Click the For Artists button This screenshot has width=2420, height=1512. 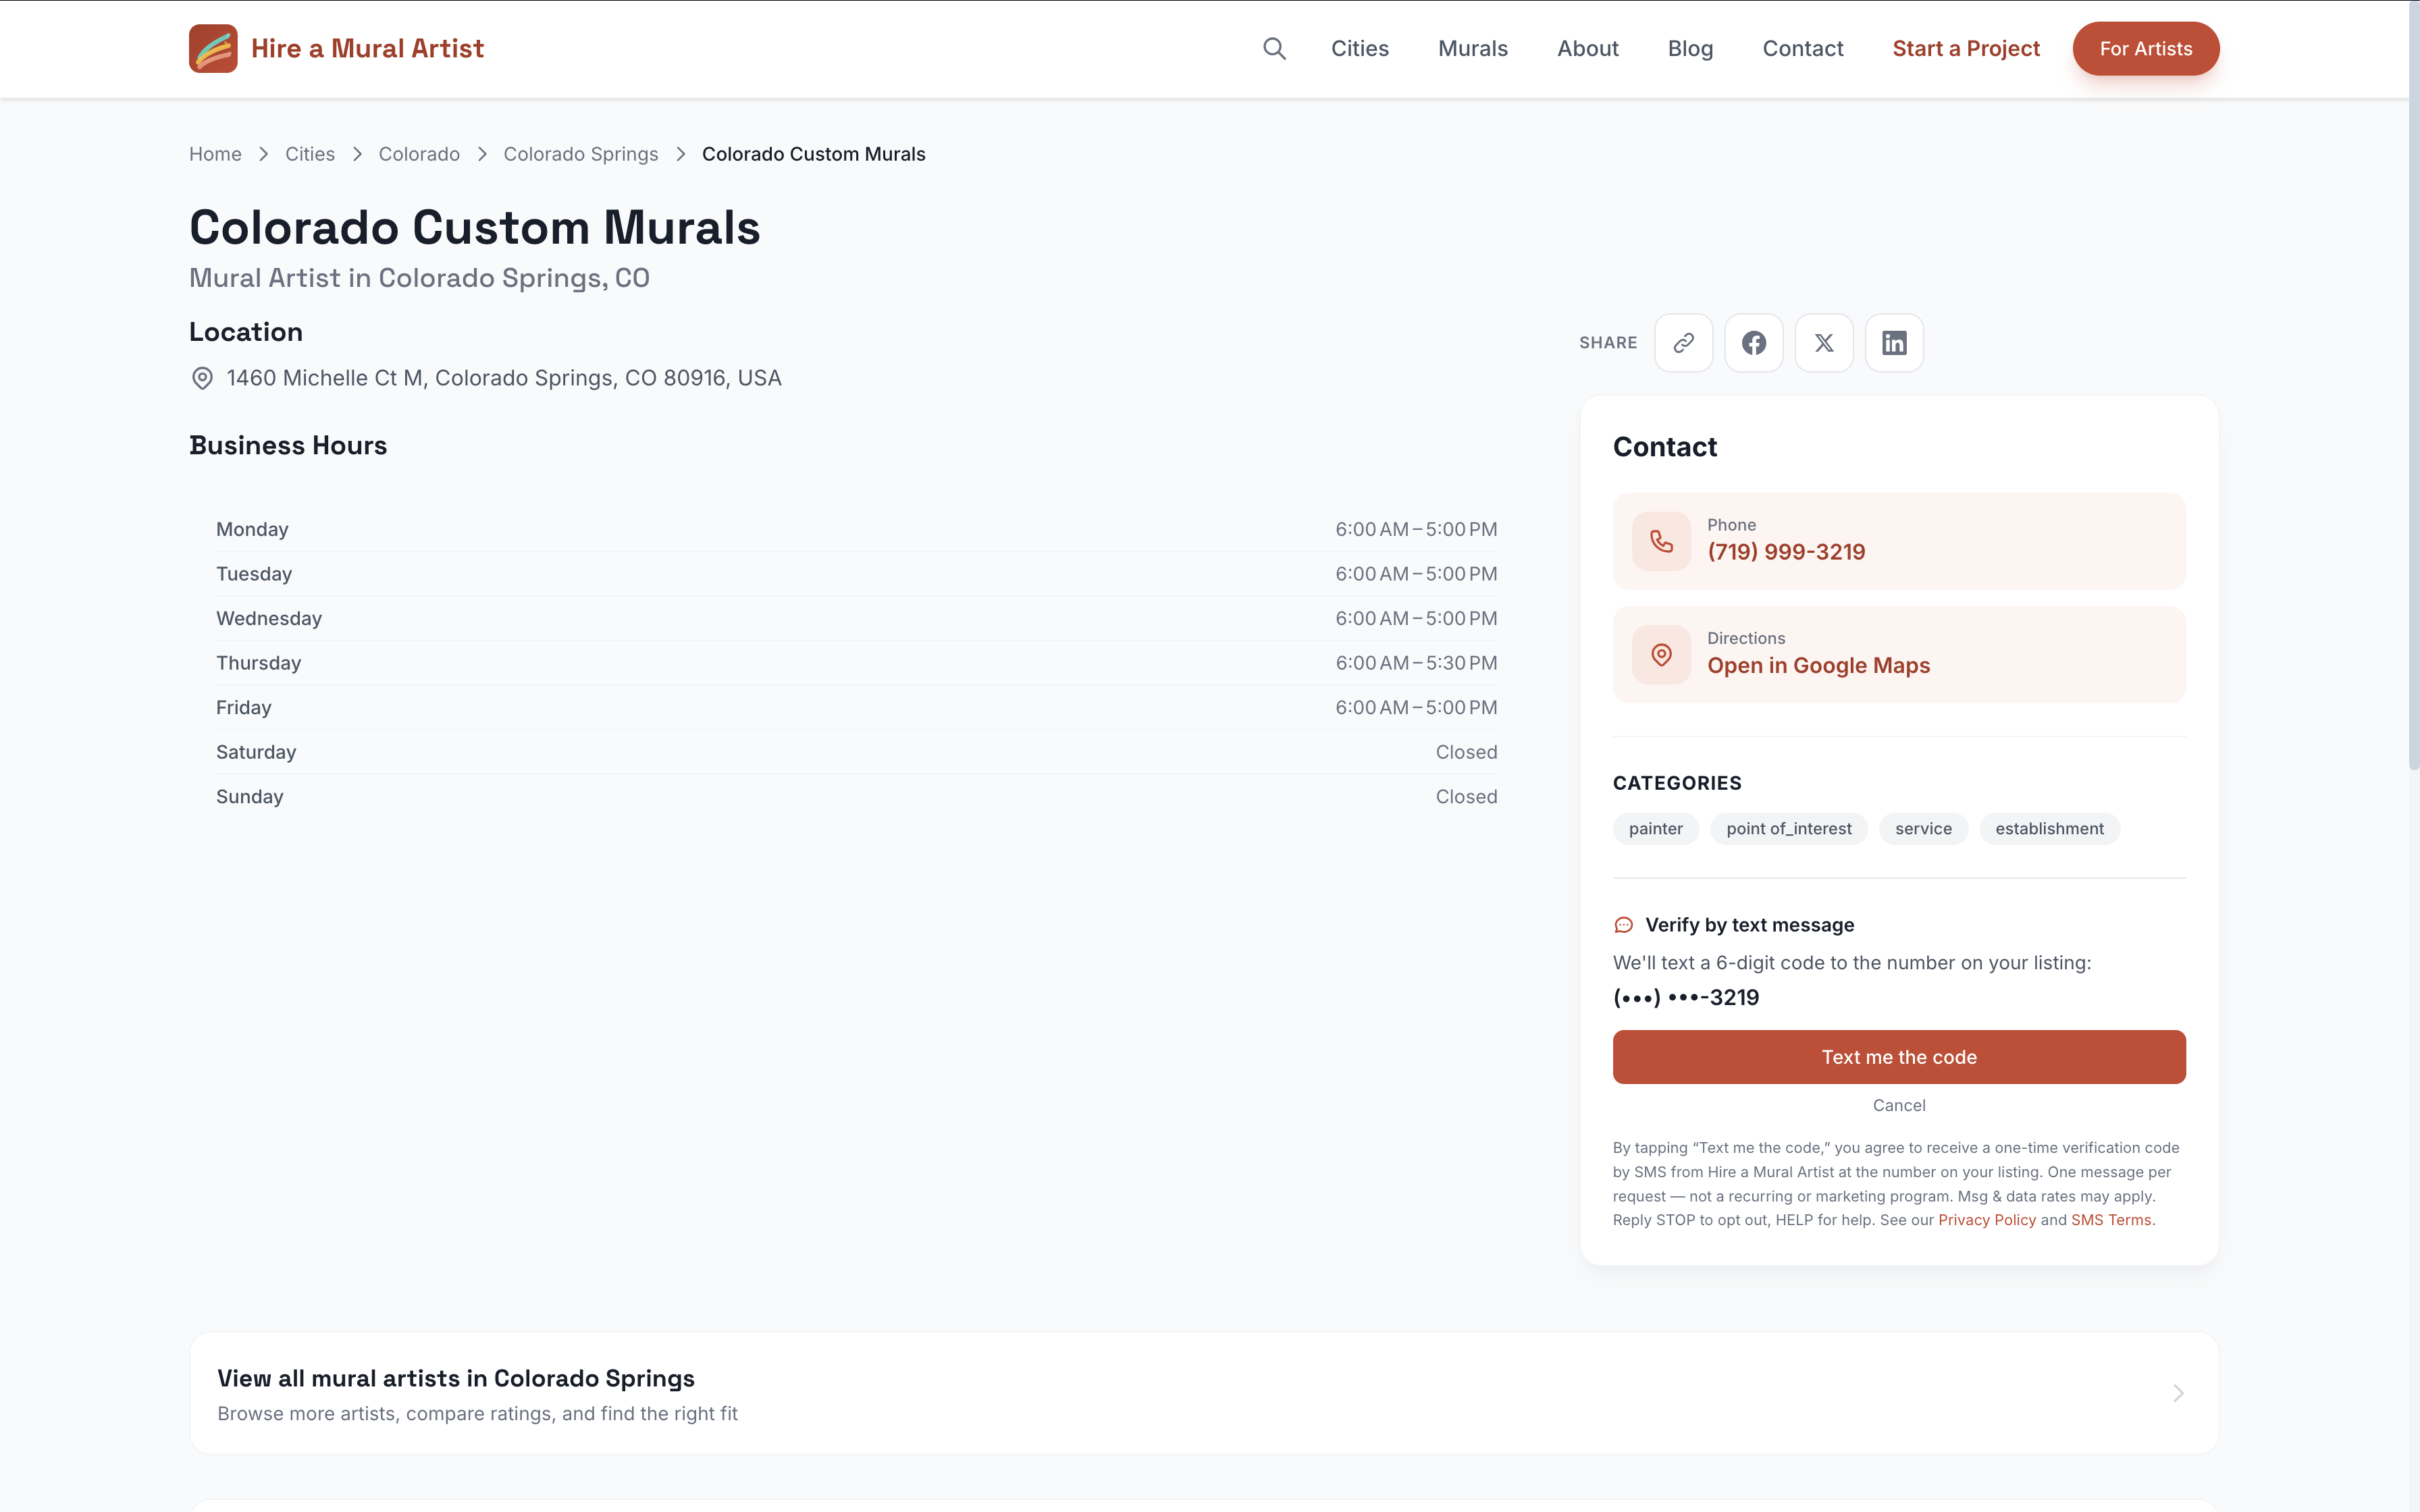point(2146,48)
